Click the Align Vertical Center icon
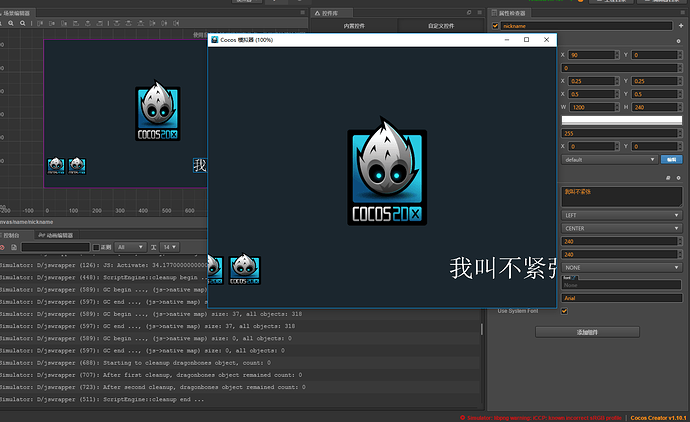Viewport: 690px width, 422px height. 52,23
